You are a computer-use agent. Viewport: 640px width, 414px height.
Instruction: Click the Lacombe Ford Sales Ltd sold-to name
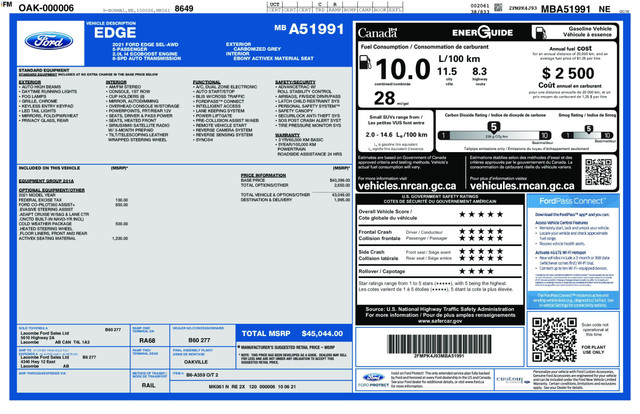coord(45,333)
